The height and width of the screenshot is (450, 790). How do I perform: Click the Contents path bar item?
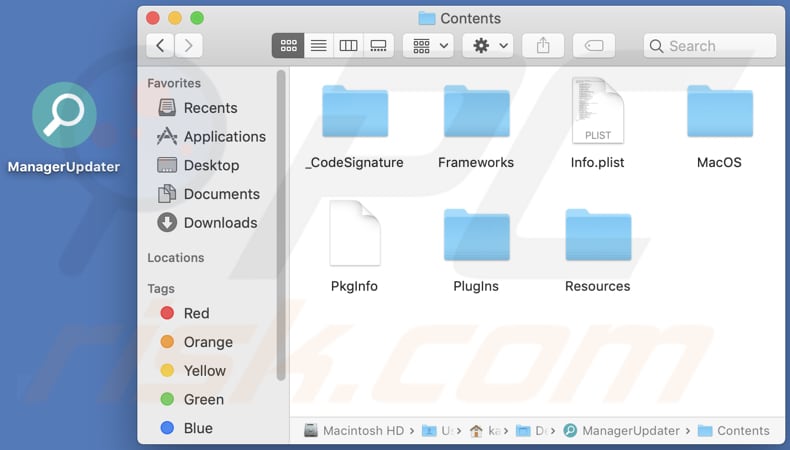[734, 431]
